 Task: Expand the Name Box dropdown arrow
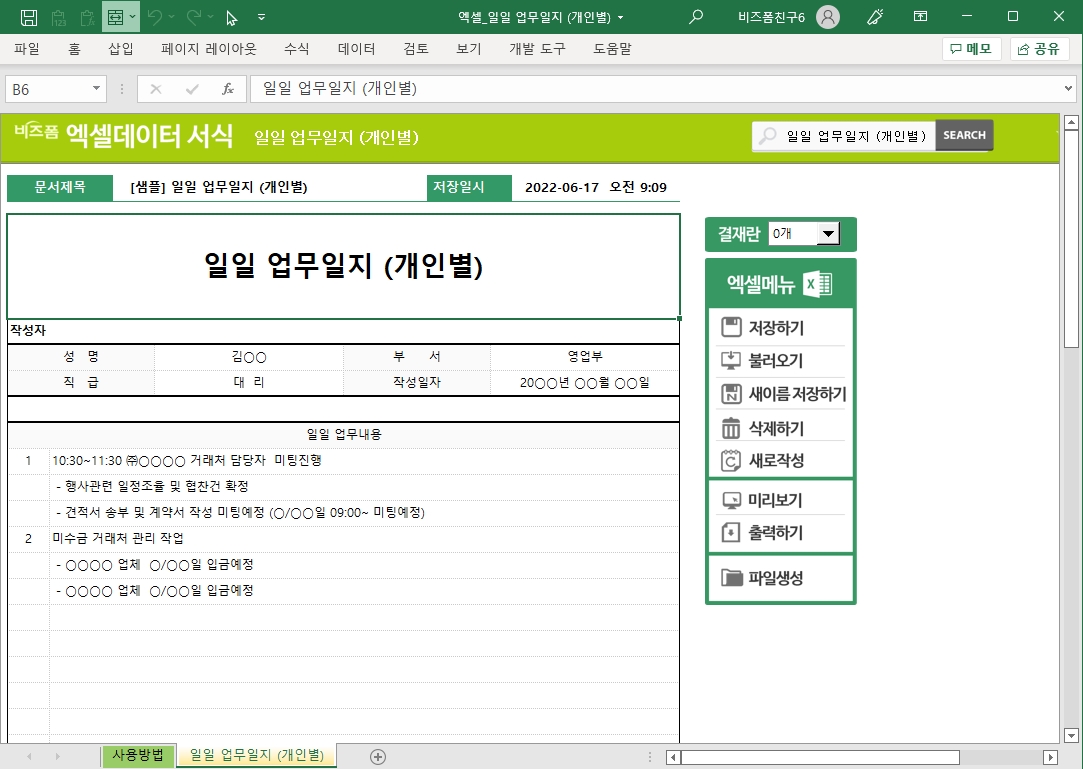(x=97, y=89)
